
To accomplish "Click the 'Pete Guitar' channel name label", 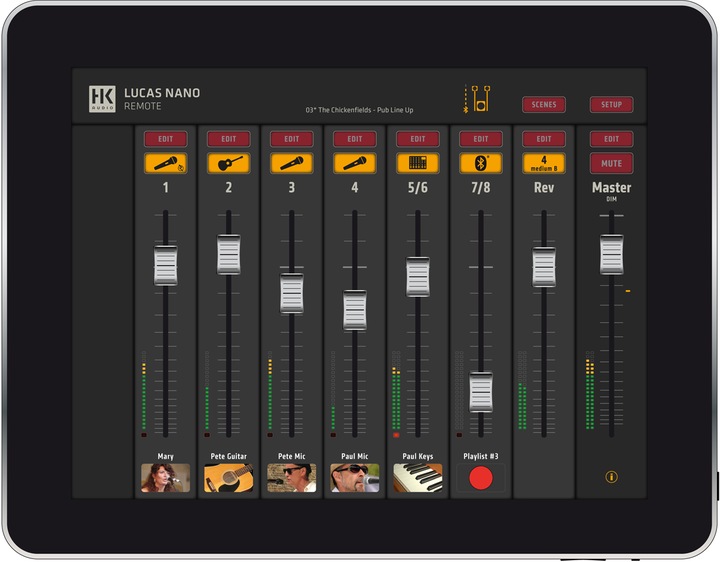I will [229, 456].
